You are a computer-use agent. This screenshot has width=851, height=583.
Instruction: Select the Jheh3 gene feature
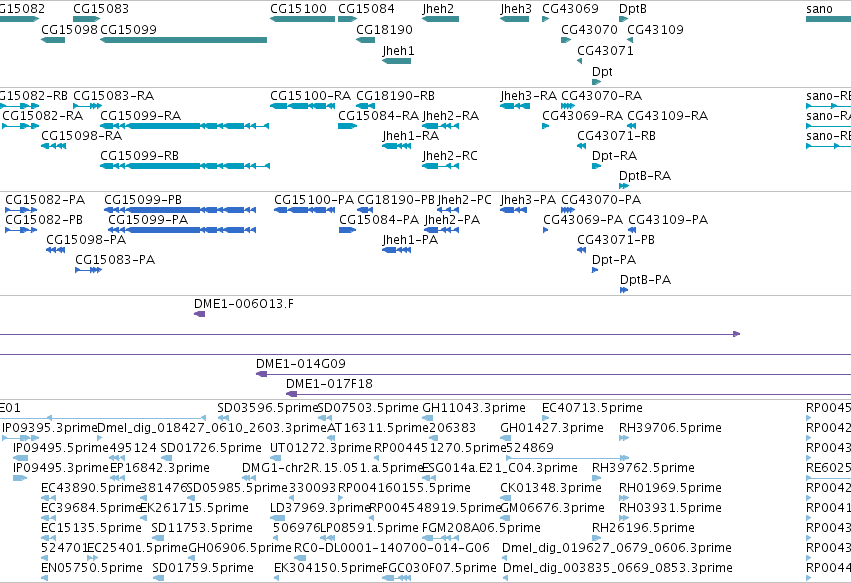(x=515, y=19)
